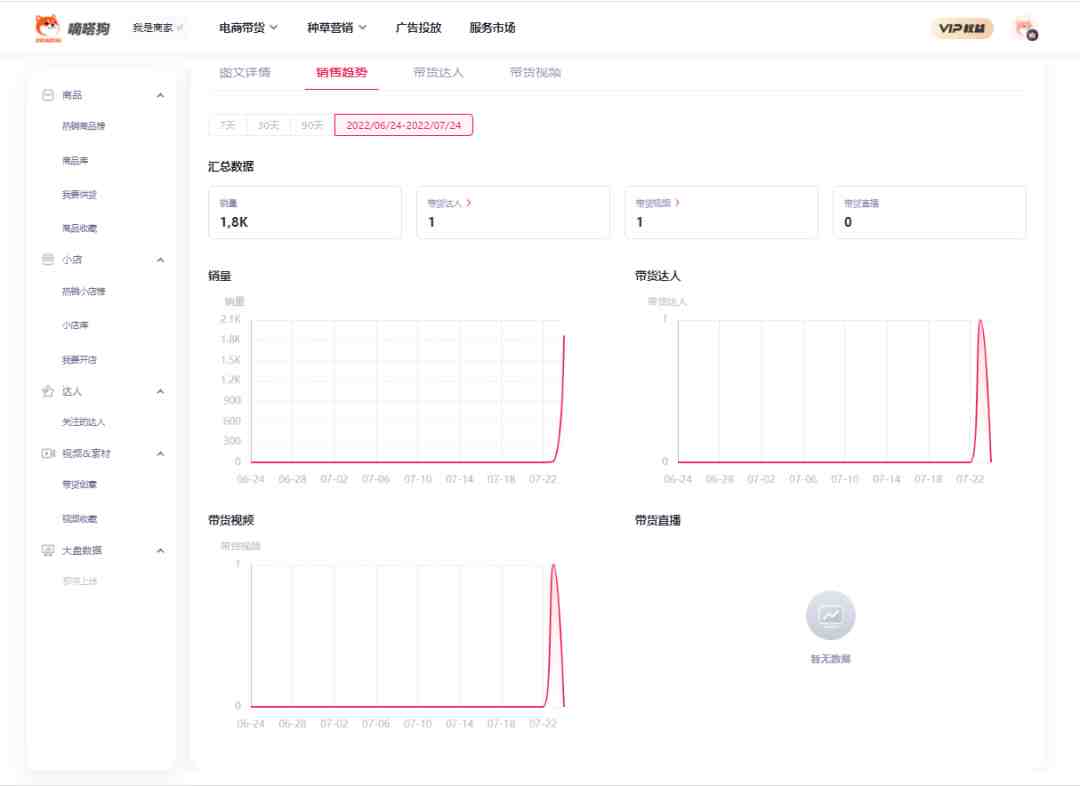The image size is (1080, 786).
Task: Click the 汇总数据 heading
Action: [x=231, y=167]
